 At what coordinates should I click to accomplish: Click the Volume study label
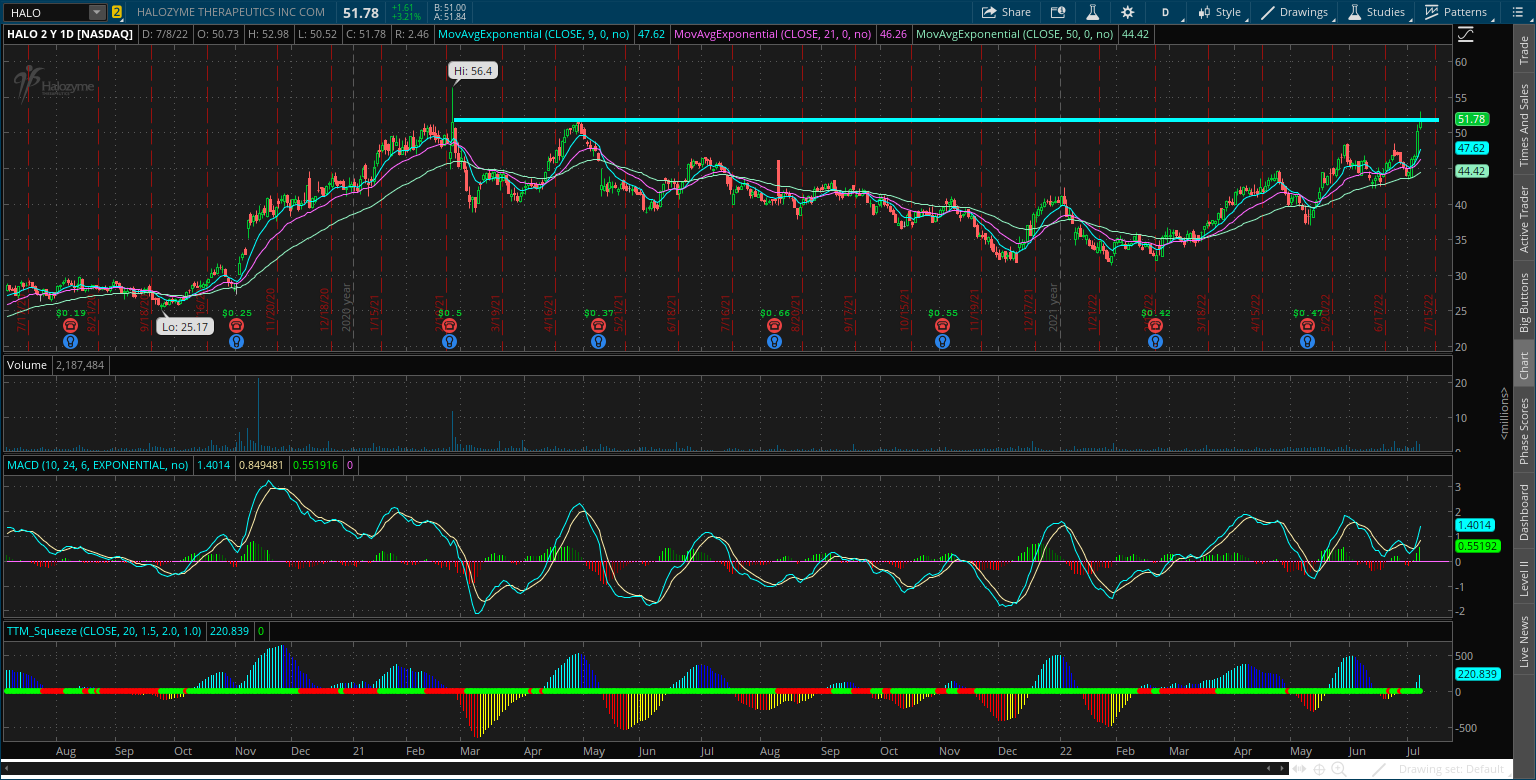click(27, 365)
